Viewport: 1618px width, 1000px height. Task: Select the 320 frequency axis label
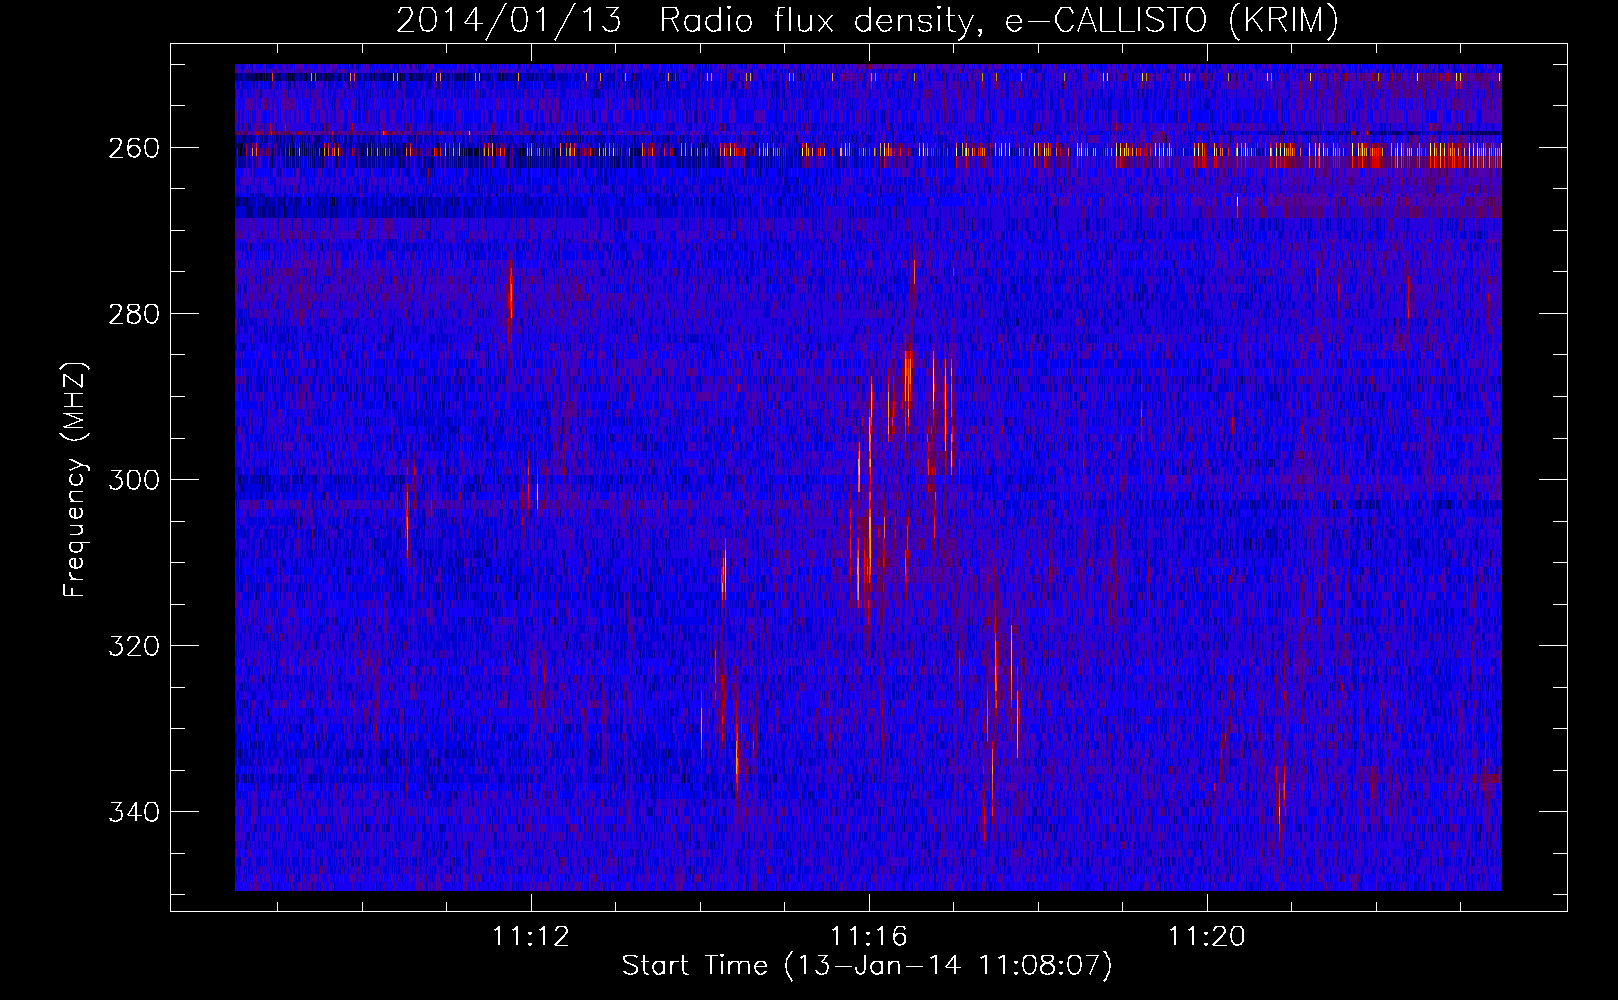[x=134, y=646]
